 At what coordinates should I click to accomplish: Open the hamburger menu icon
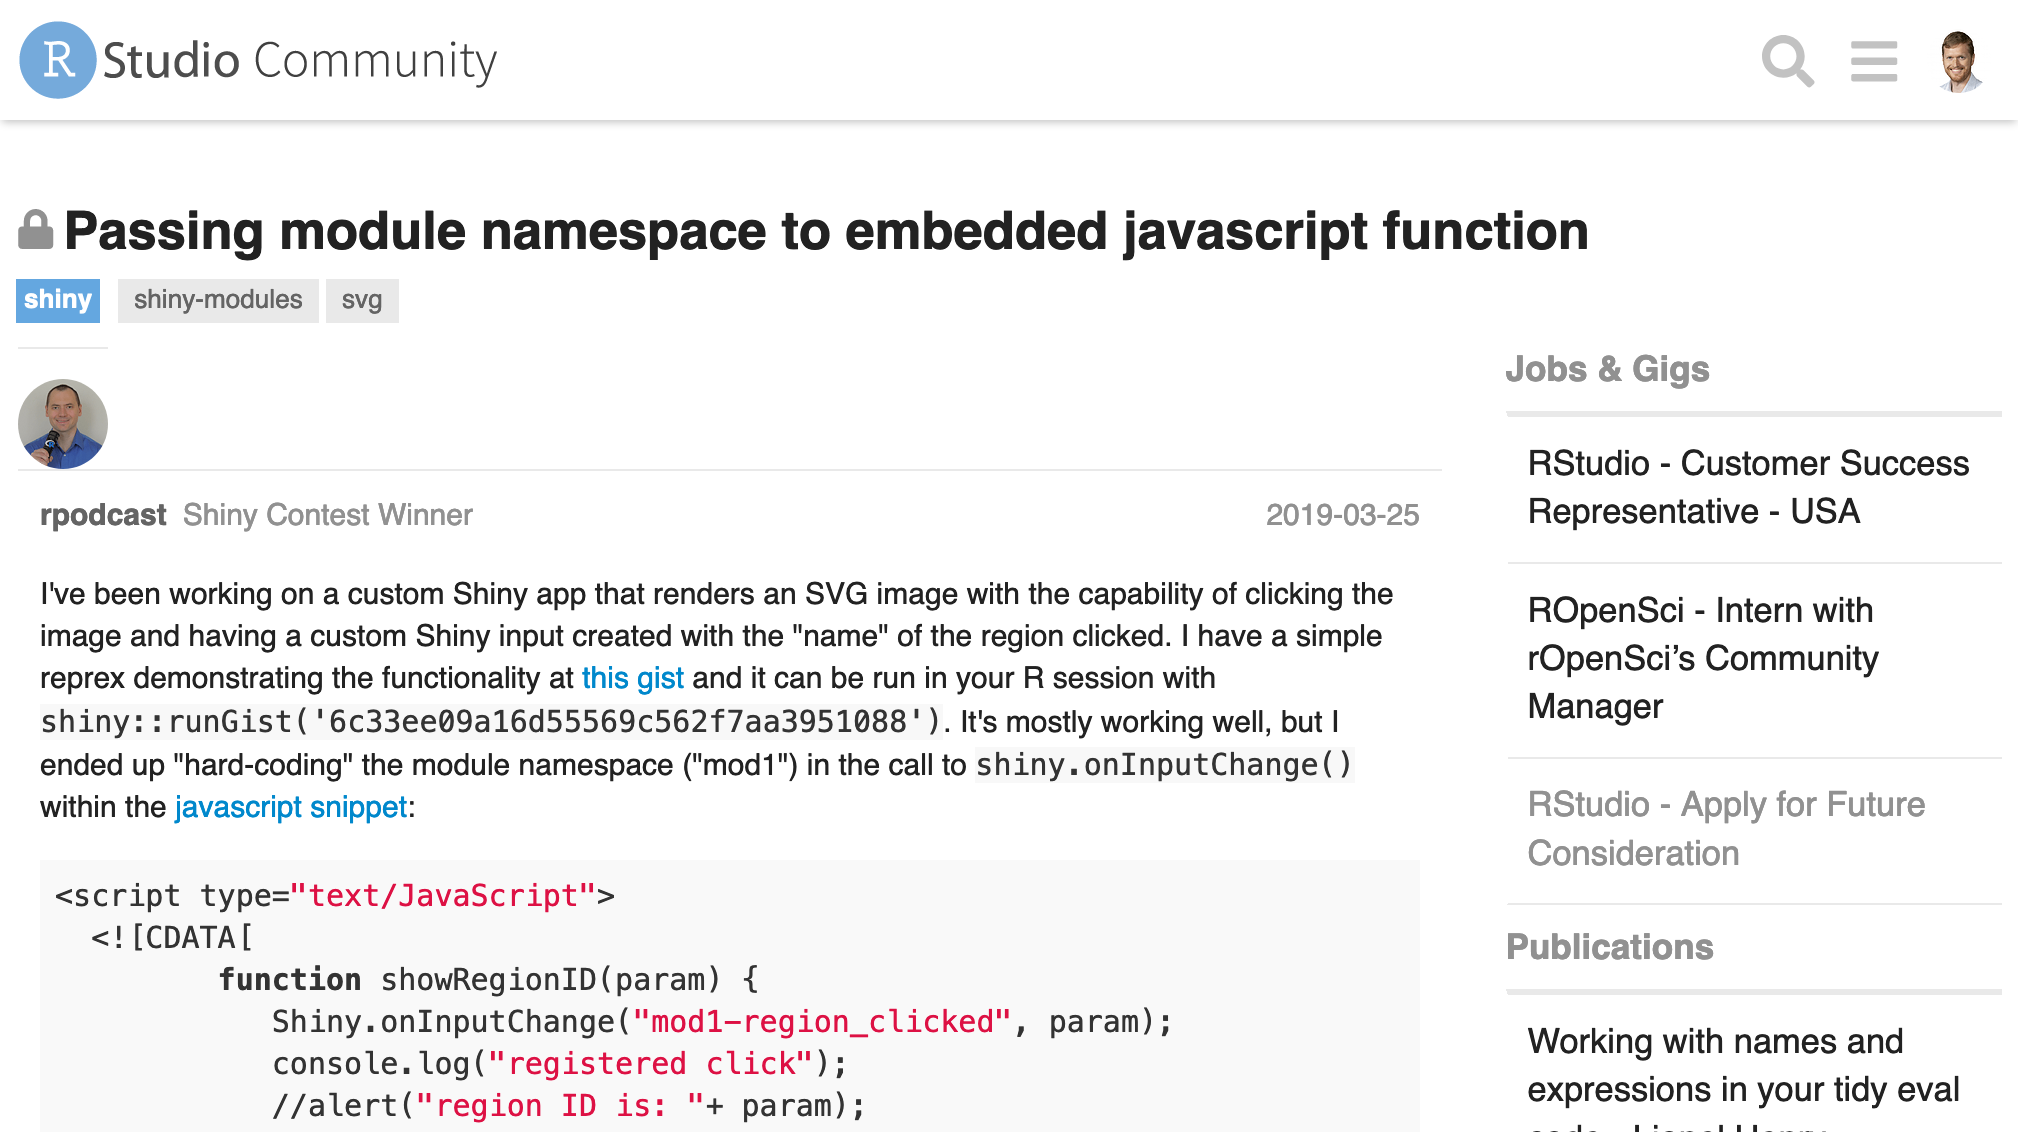1874,61
